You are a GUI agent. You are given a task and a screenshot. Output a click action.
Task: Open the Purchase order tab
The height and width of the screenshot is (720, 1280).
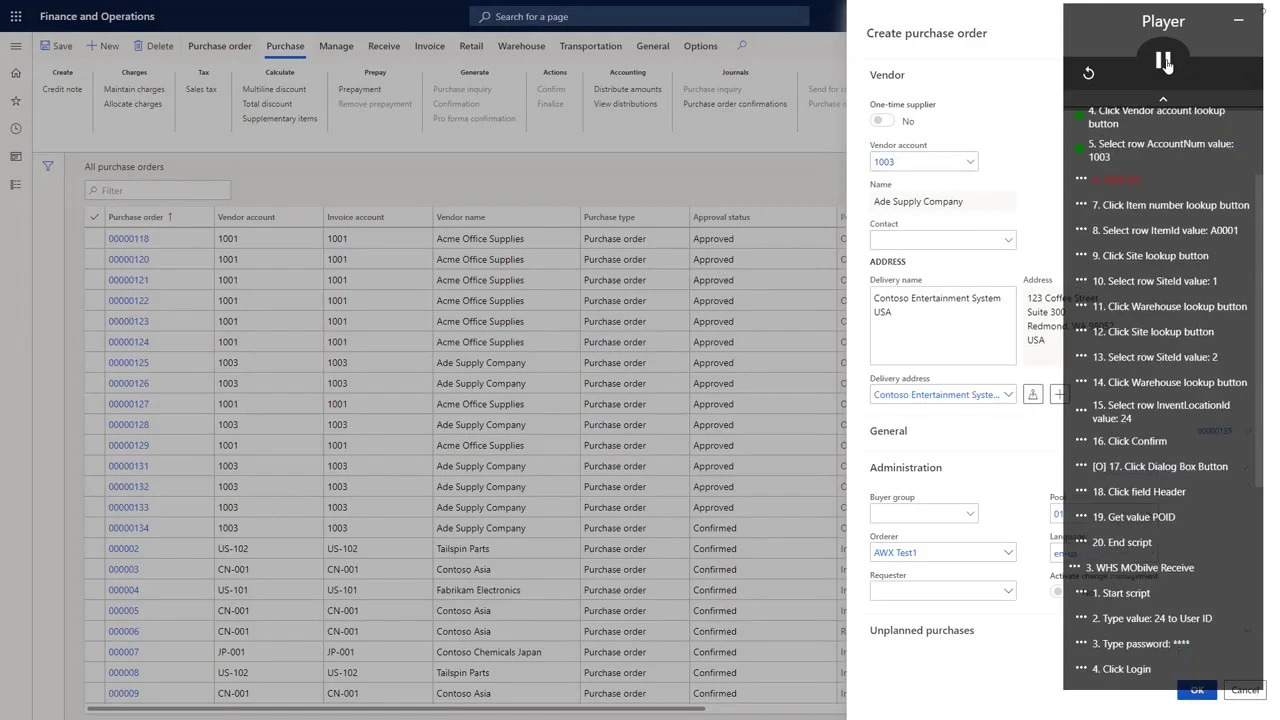point(219,46)
